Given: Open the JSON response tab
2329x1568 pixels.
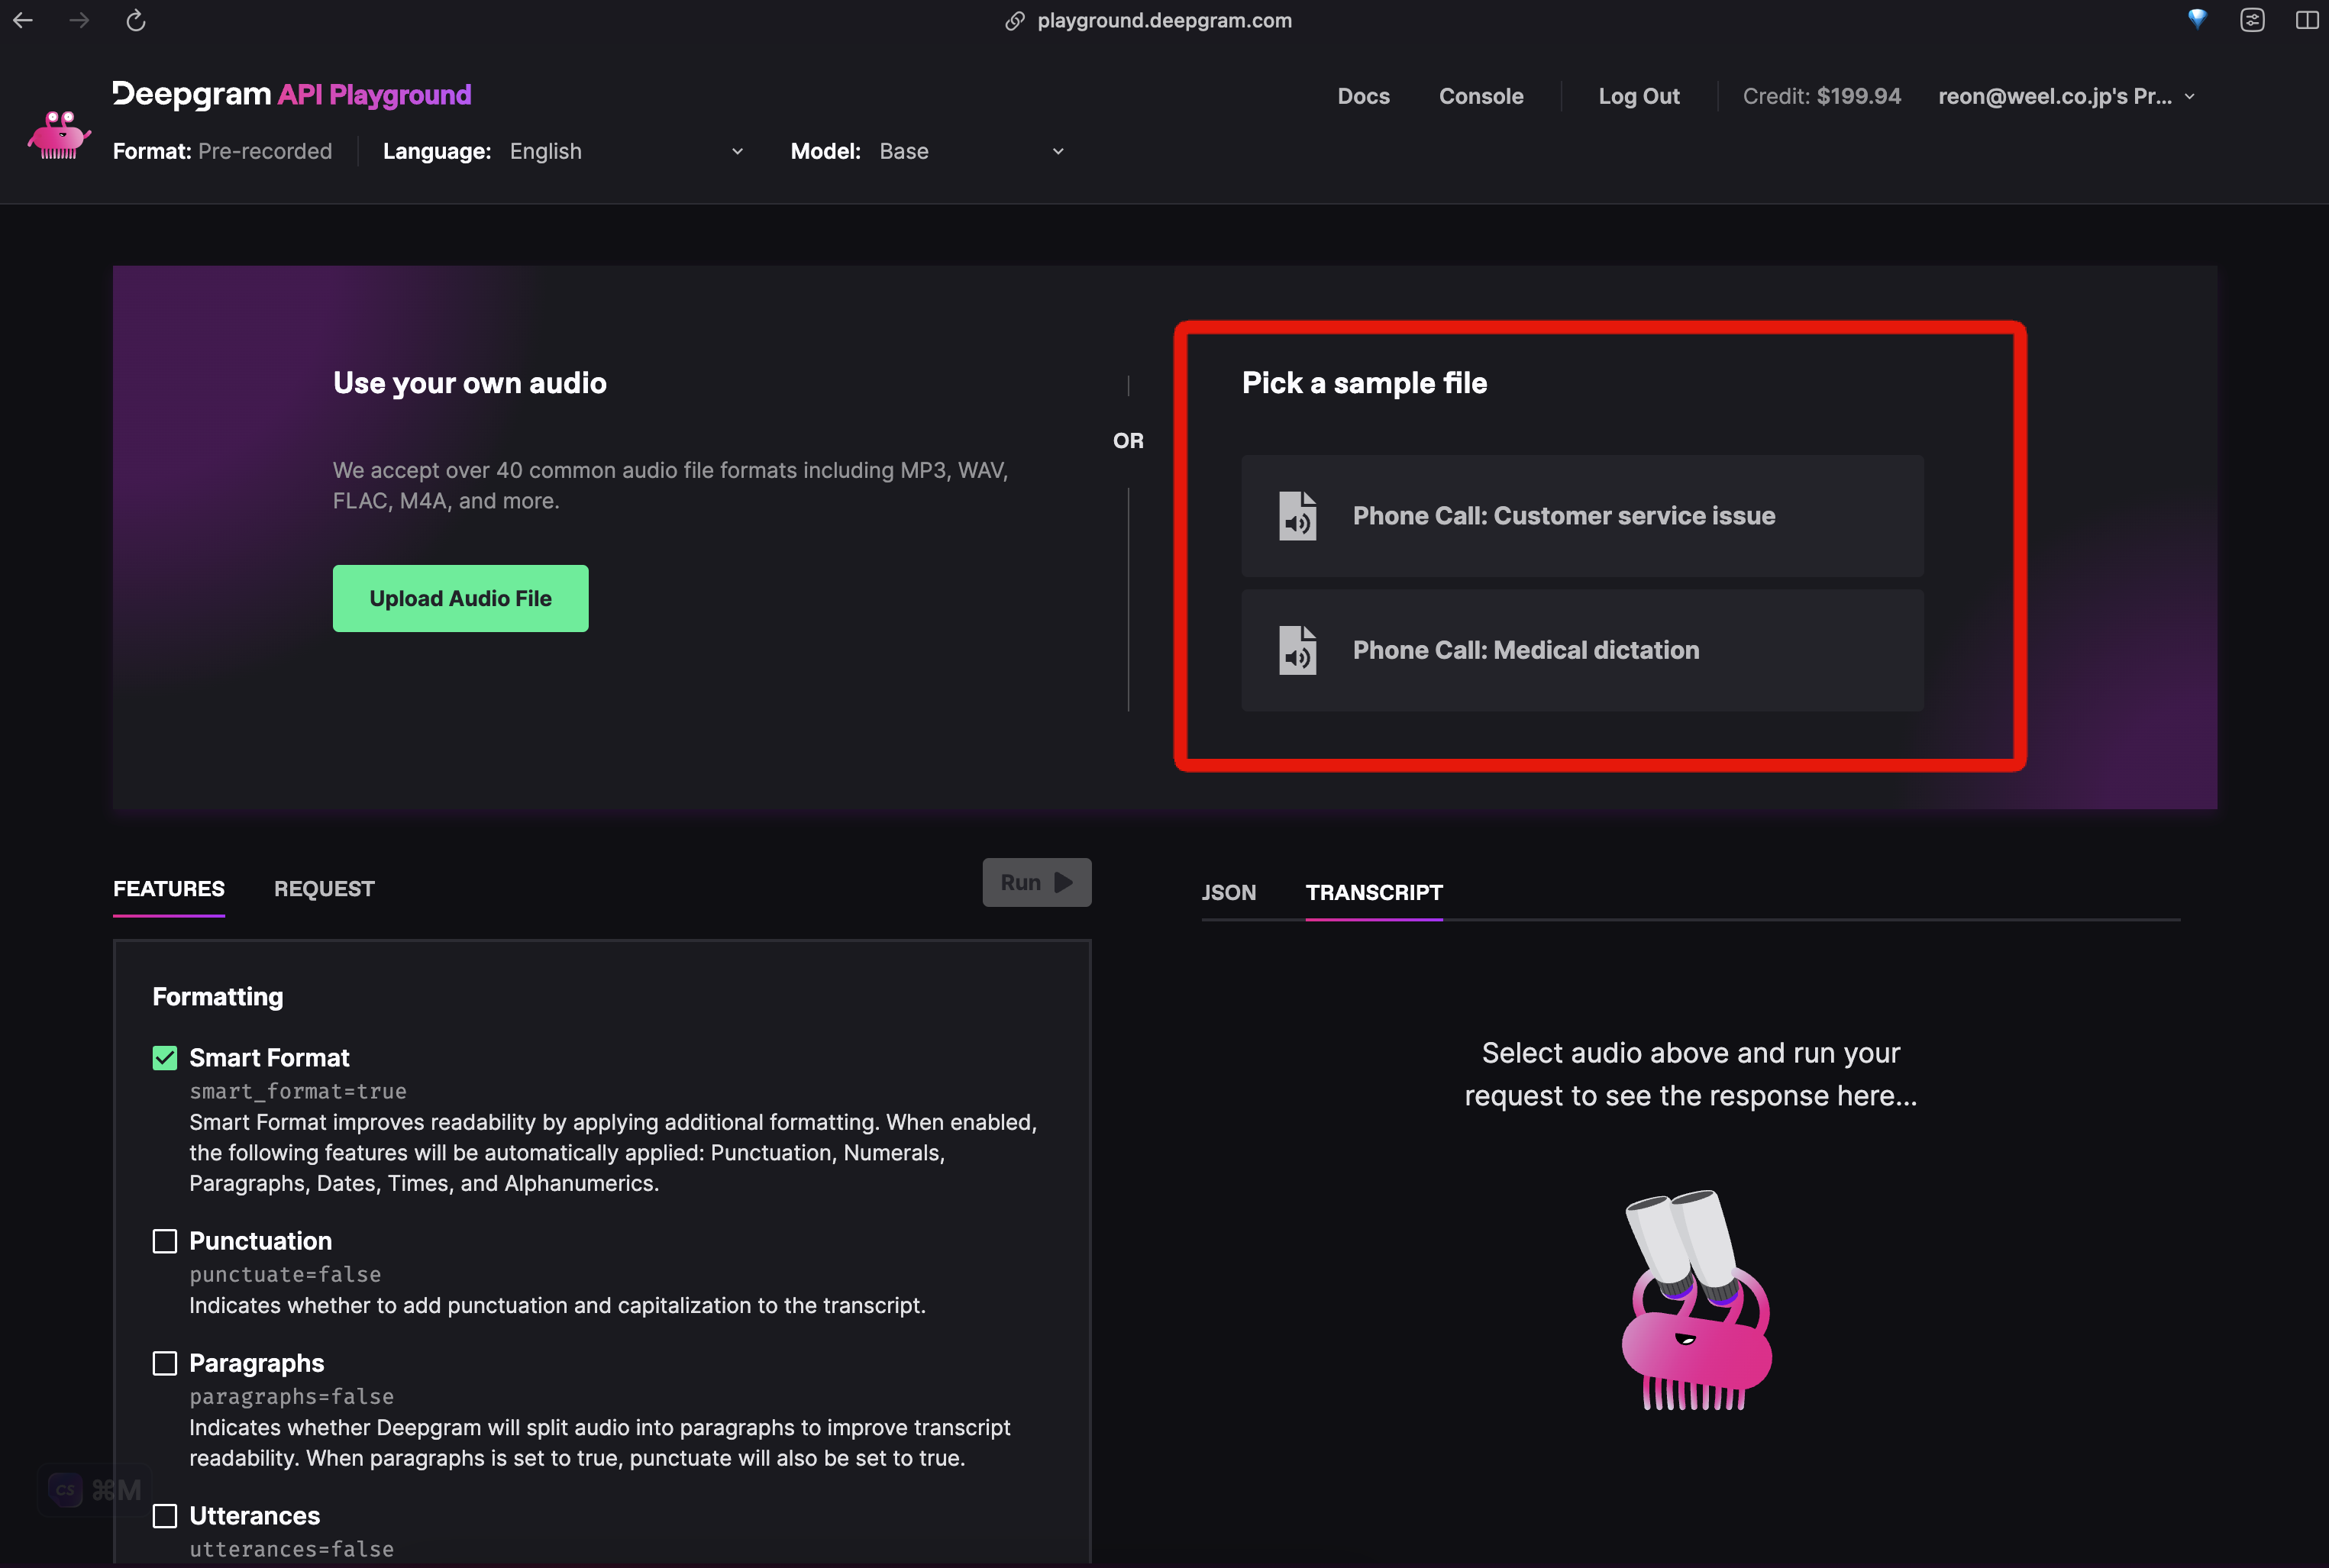Looking at the screenshot, I should [x=1228, y=892].
